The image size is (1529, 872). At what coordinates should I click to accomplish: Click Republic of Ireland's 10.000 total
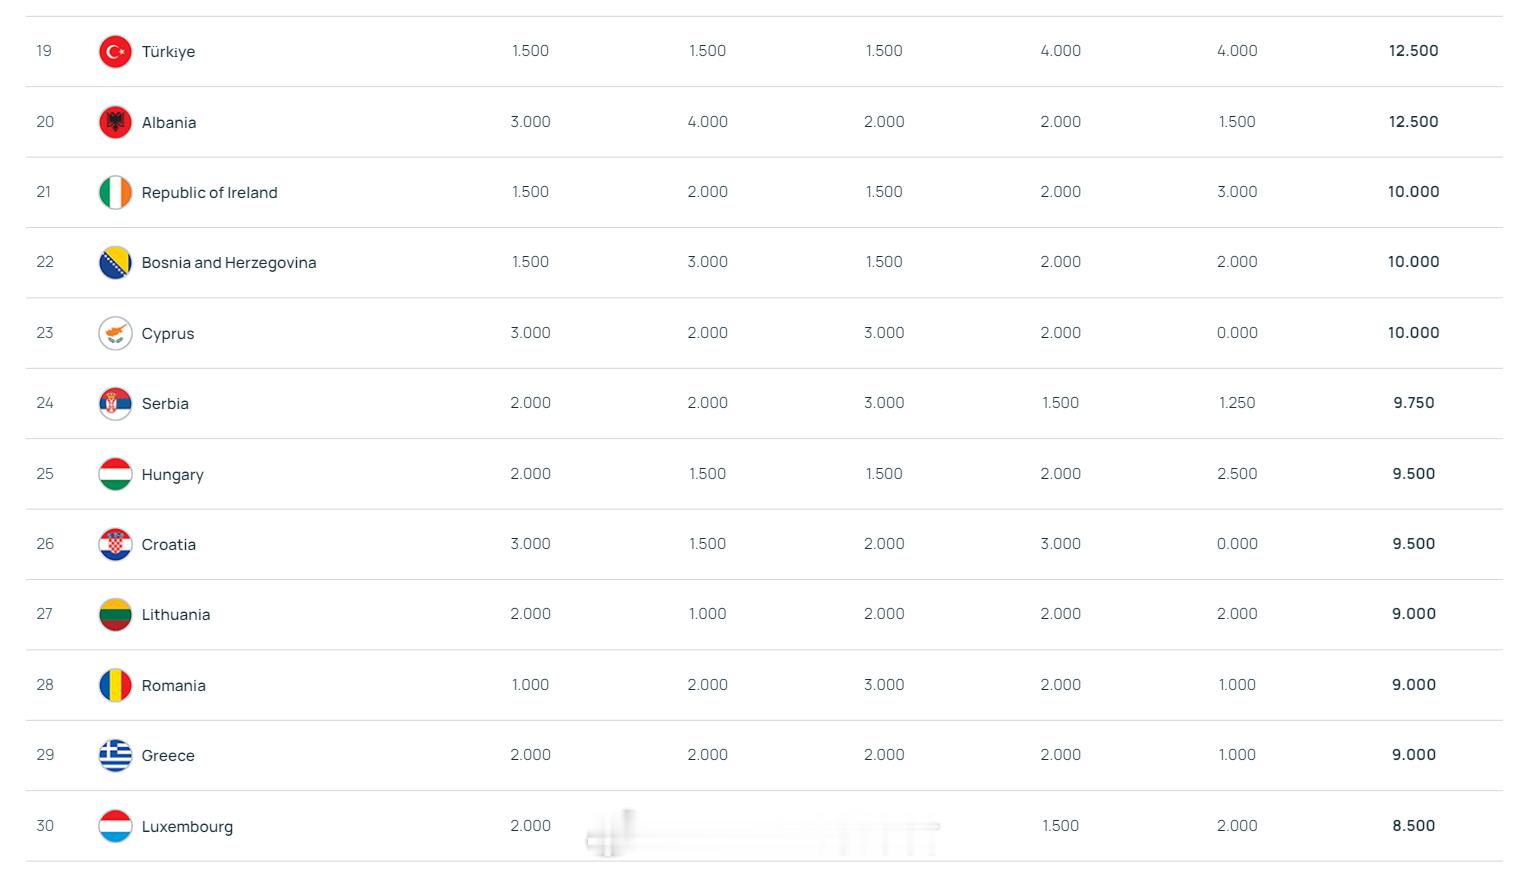pyautogui.click(x=1413, y=192)
